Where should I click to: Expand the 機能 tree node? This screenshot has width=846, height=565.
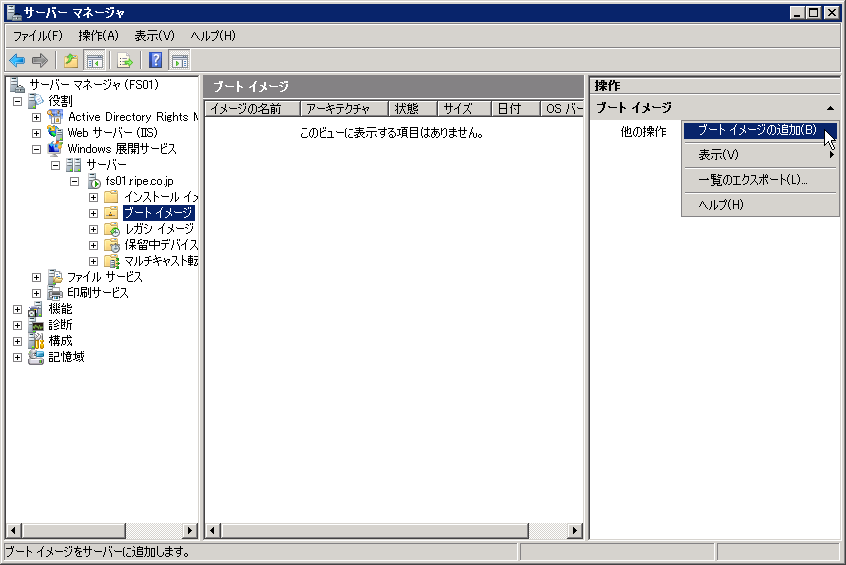17,310
